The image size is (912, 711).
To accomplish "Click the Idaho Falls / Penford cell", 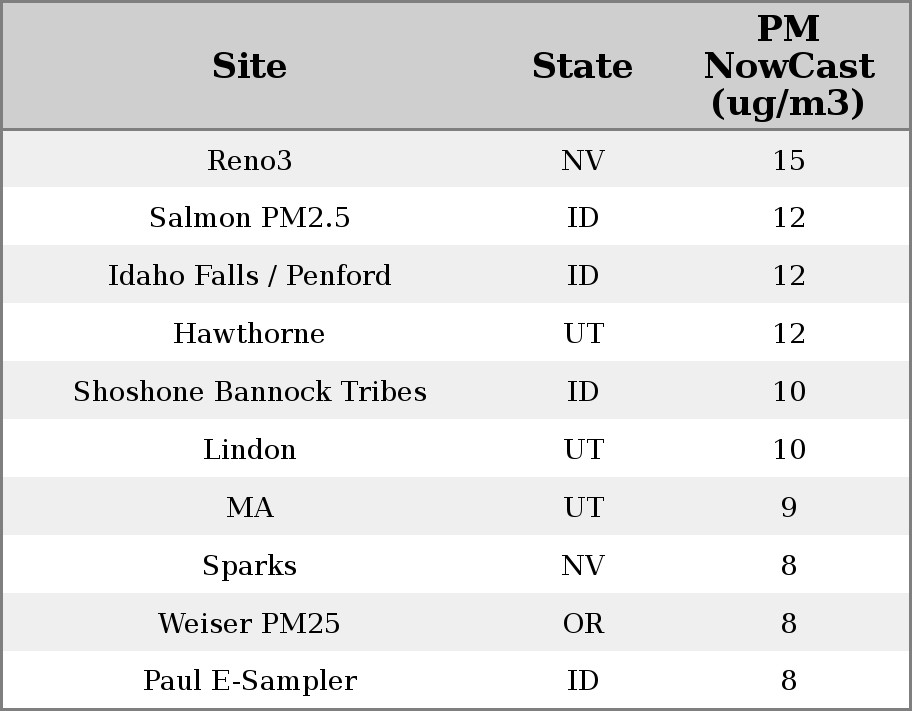I will click(250, 276).
